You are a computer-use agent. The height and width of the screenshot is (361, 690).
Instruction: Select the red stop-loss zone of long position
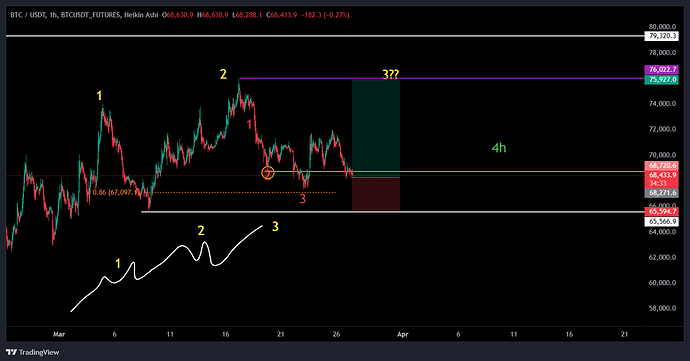click(376, 194)
